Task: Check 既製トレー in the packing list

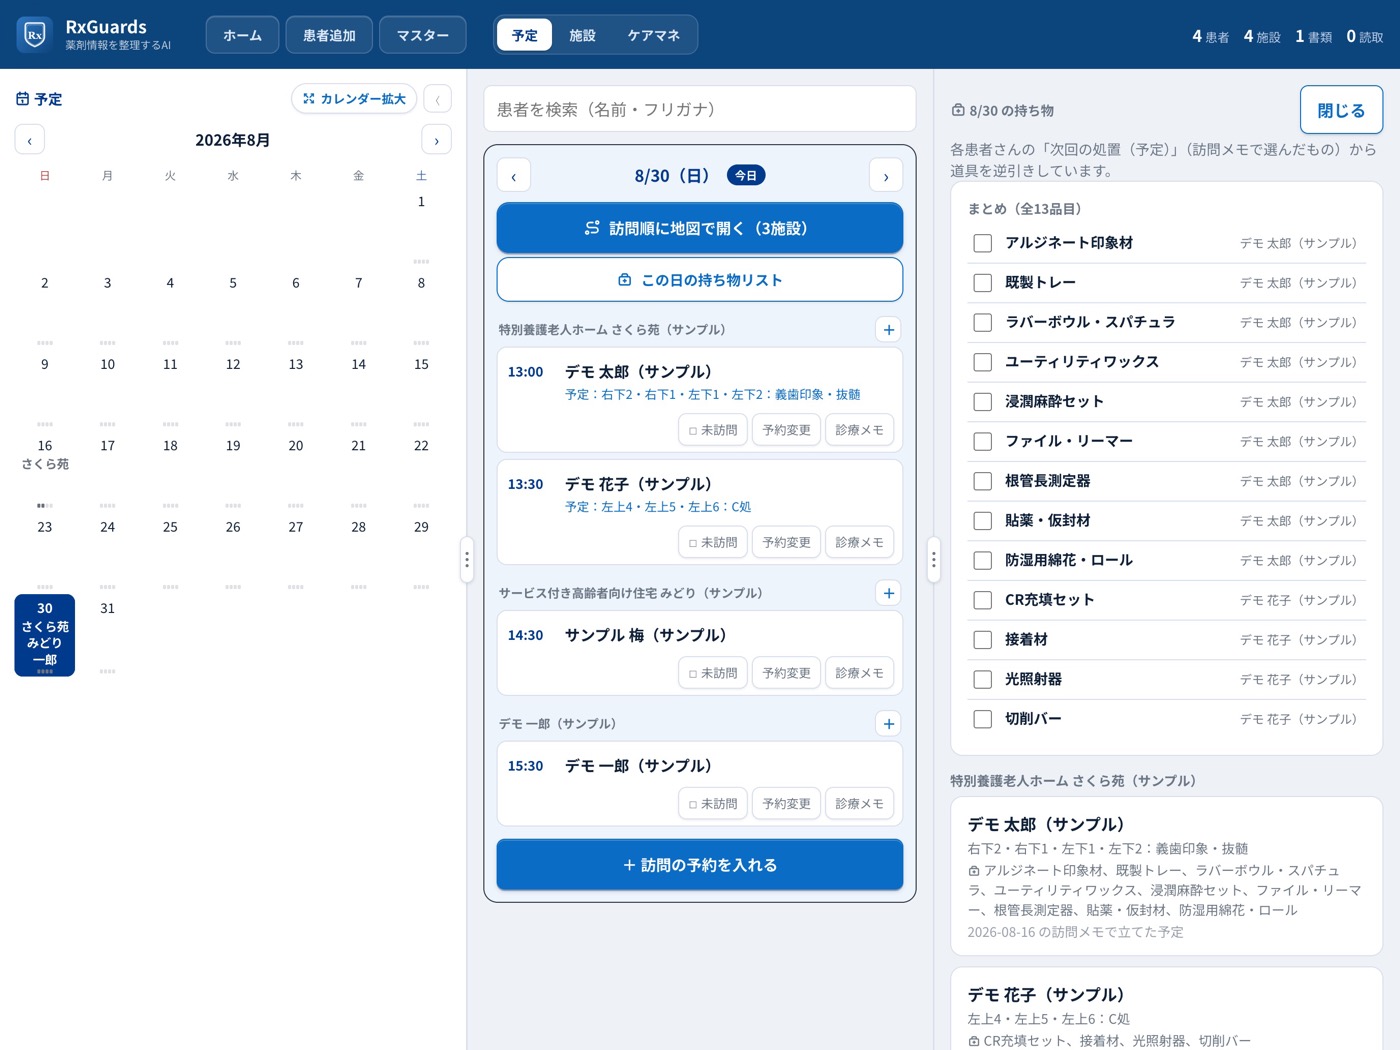Action: point(983,283)
